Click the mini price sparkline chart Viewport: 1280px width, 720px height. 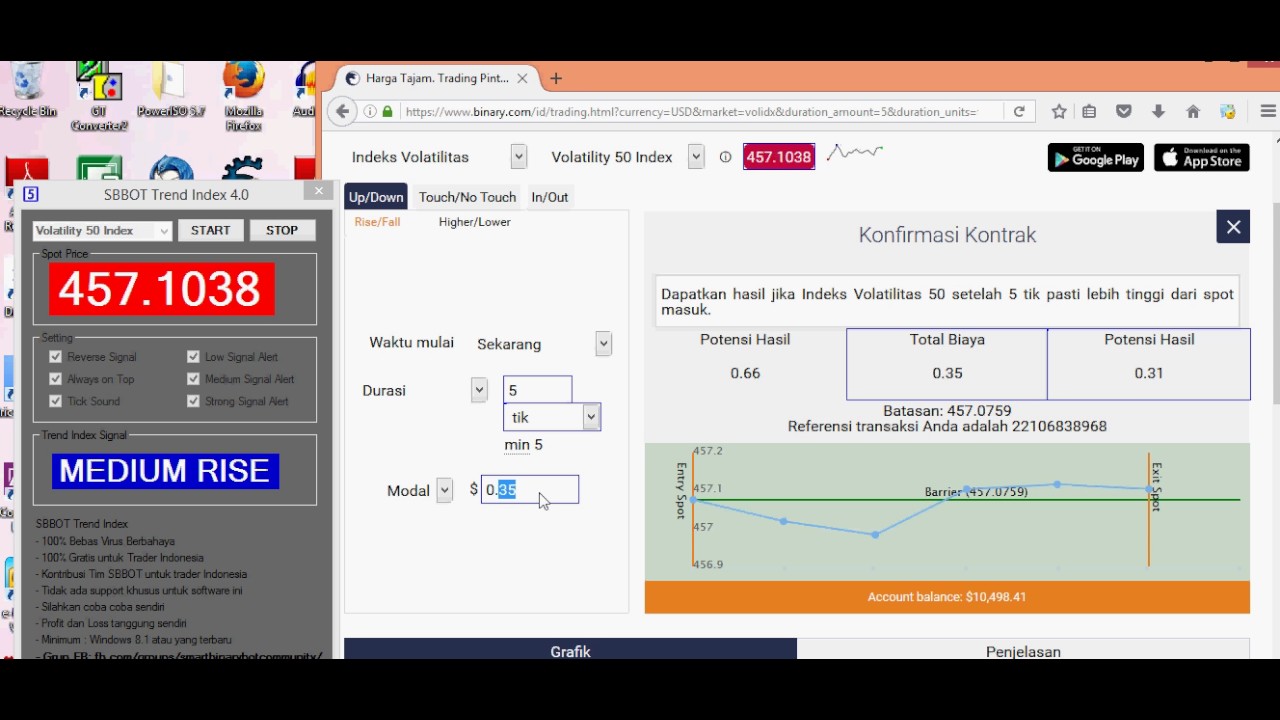click(855, 152)
